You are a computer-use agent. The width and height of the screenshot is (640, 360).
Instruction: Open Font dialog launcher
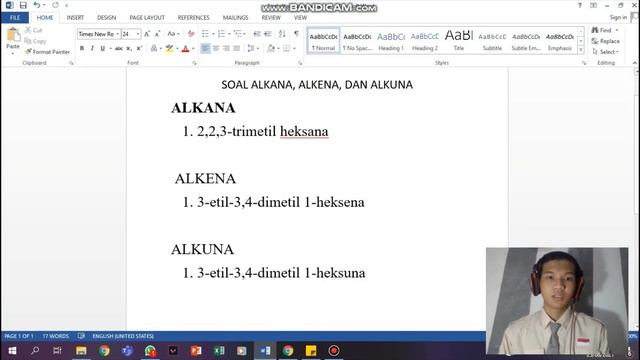194,63
